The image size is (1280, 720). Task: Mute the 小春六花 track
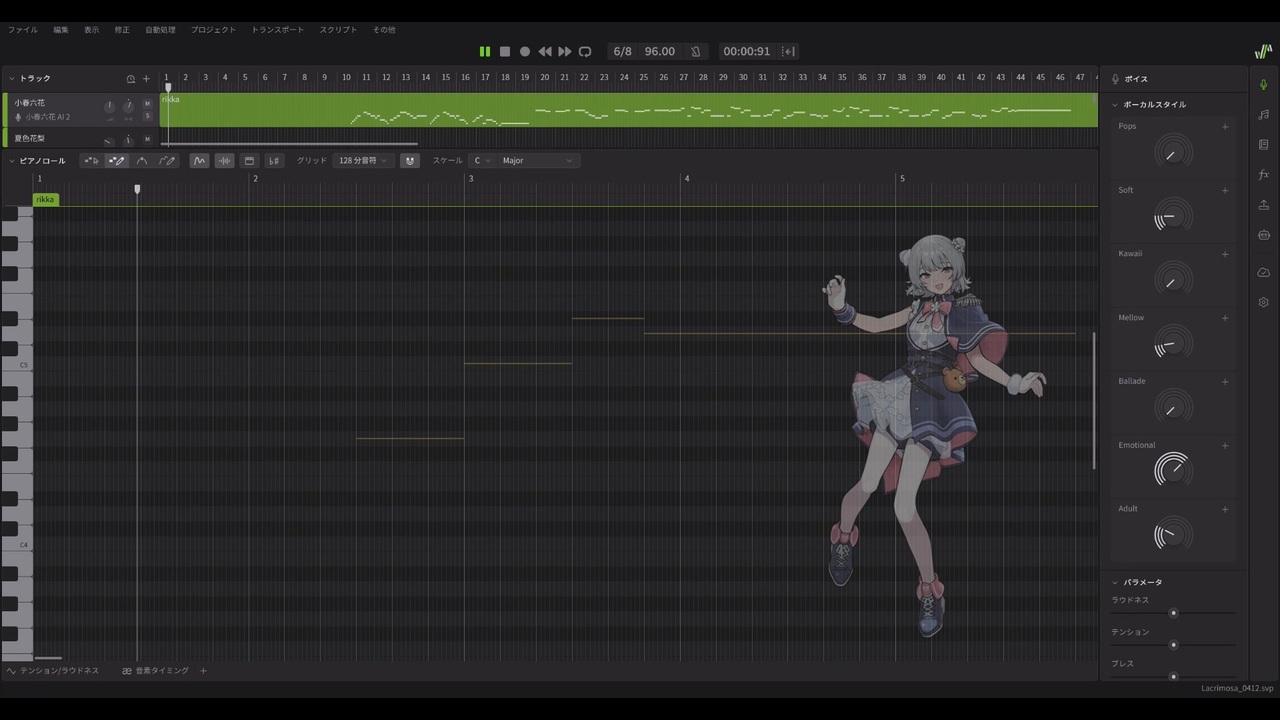tap(147, 103)
